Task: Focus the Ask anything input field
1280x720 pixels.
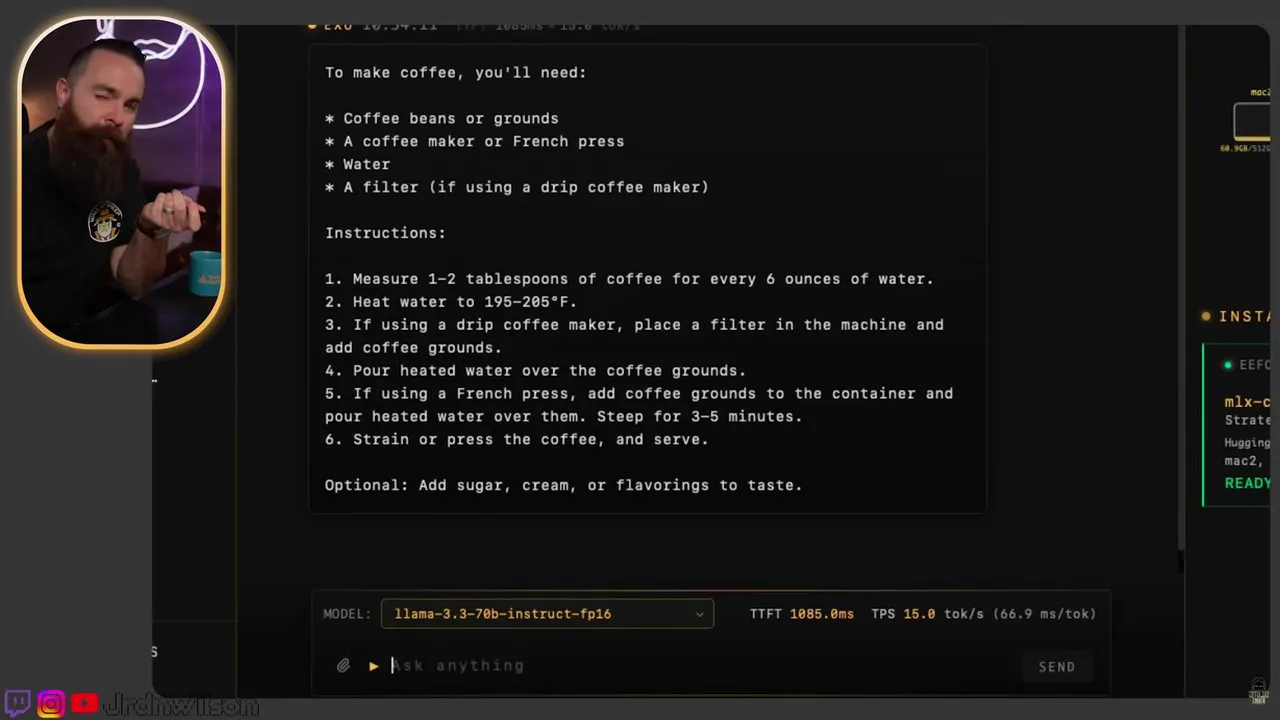Action: pos(700,666)
